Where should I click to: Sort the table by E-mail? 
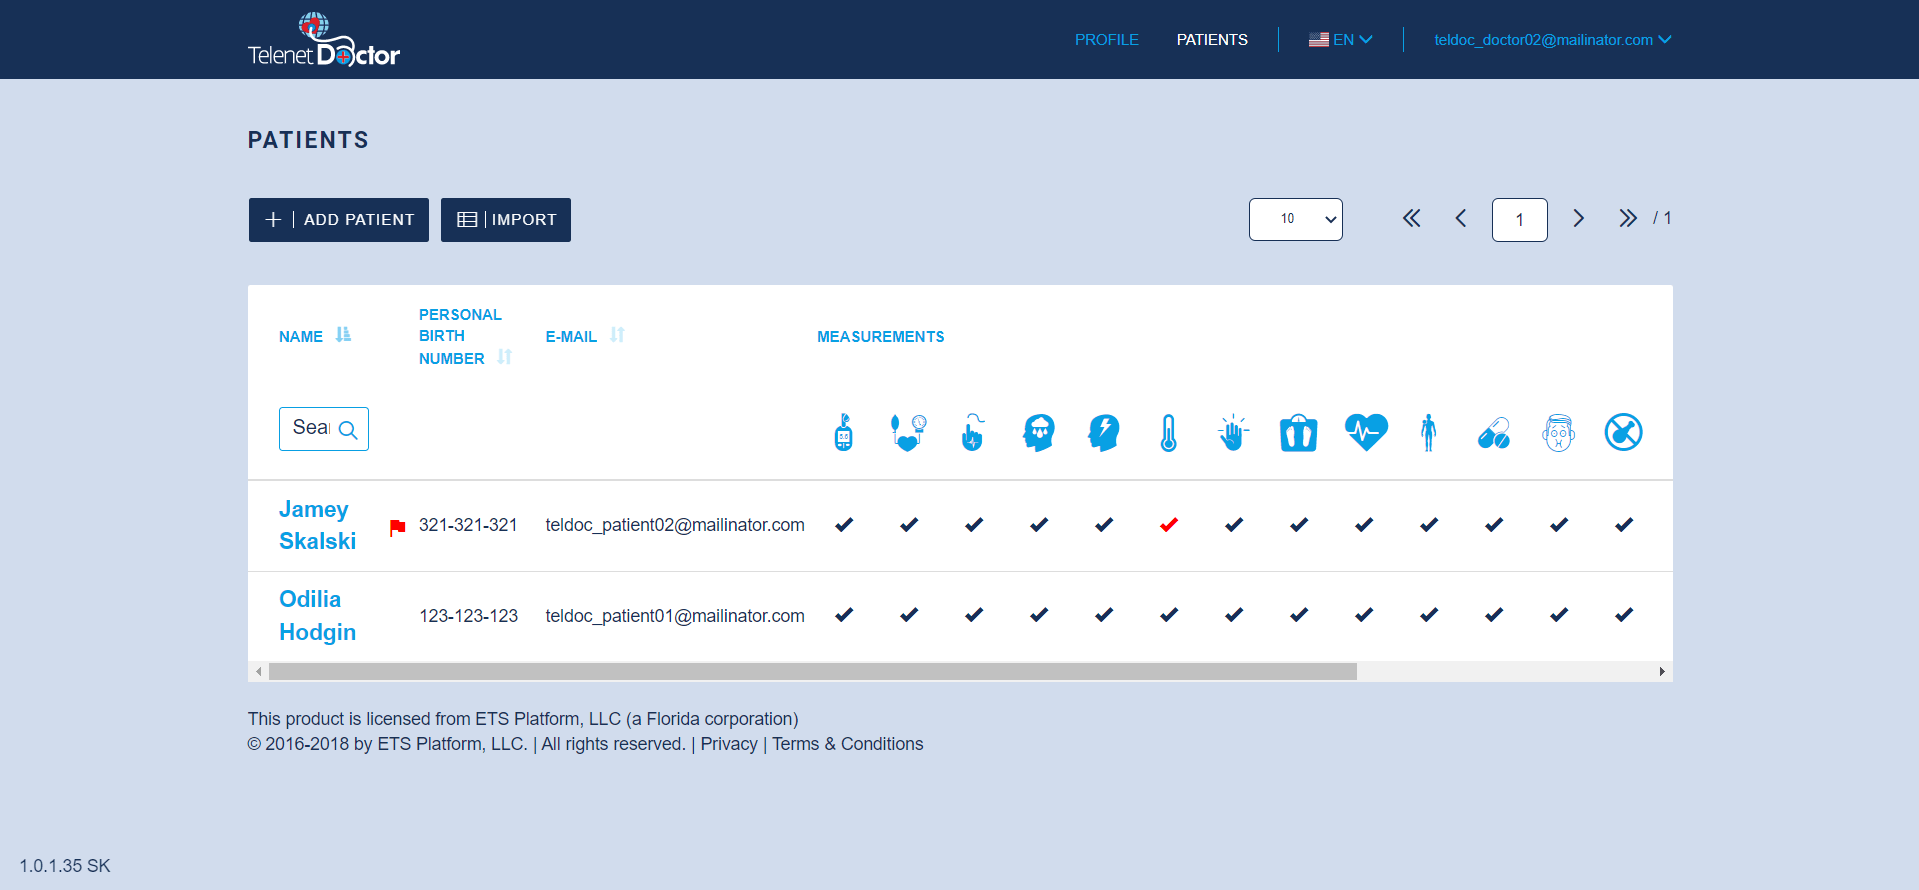click(x=617, y=335)
